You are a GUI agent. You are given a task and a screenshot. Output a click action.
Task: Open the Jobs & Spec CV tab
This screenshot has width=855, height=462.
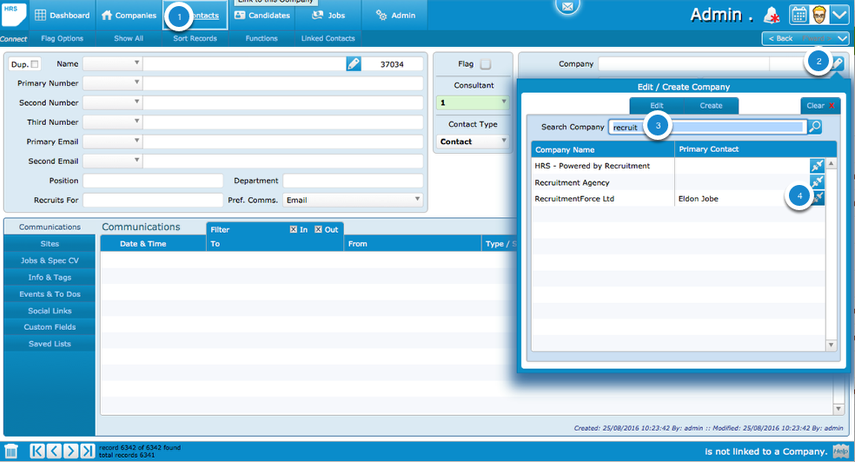tap(50, 261)
